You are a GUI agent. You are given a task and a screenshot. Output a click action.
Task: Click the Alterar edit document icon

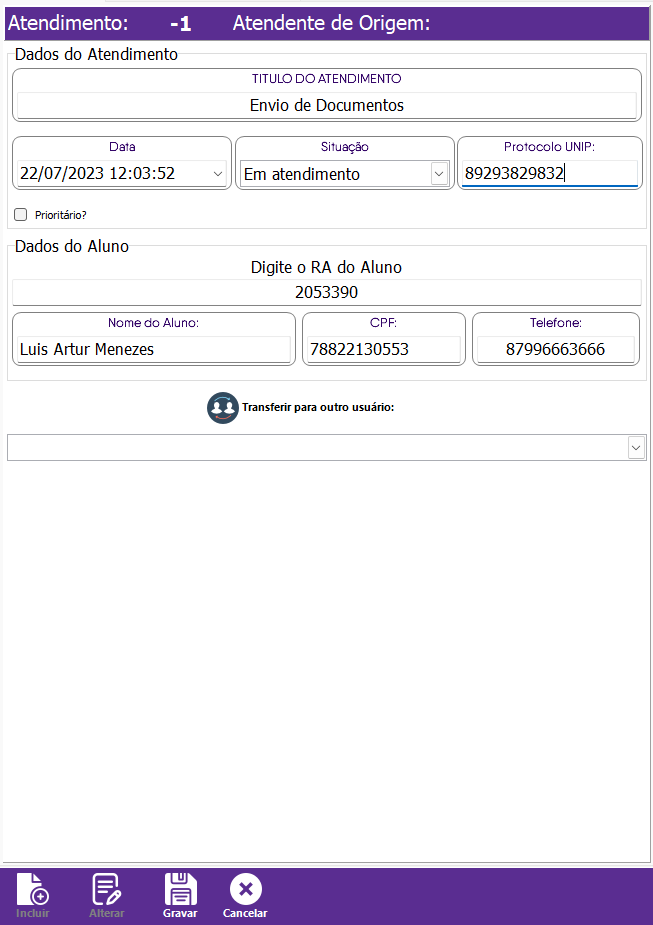[106, 889]
